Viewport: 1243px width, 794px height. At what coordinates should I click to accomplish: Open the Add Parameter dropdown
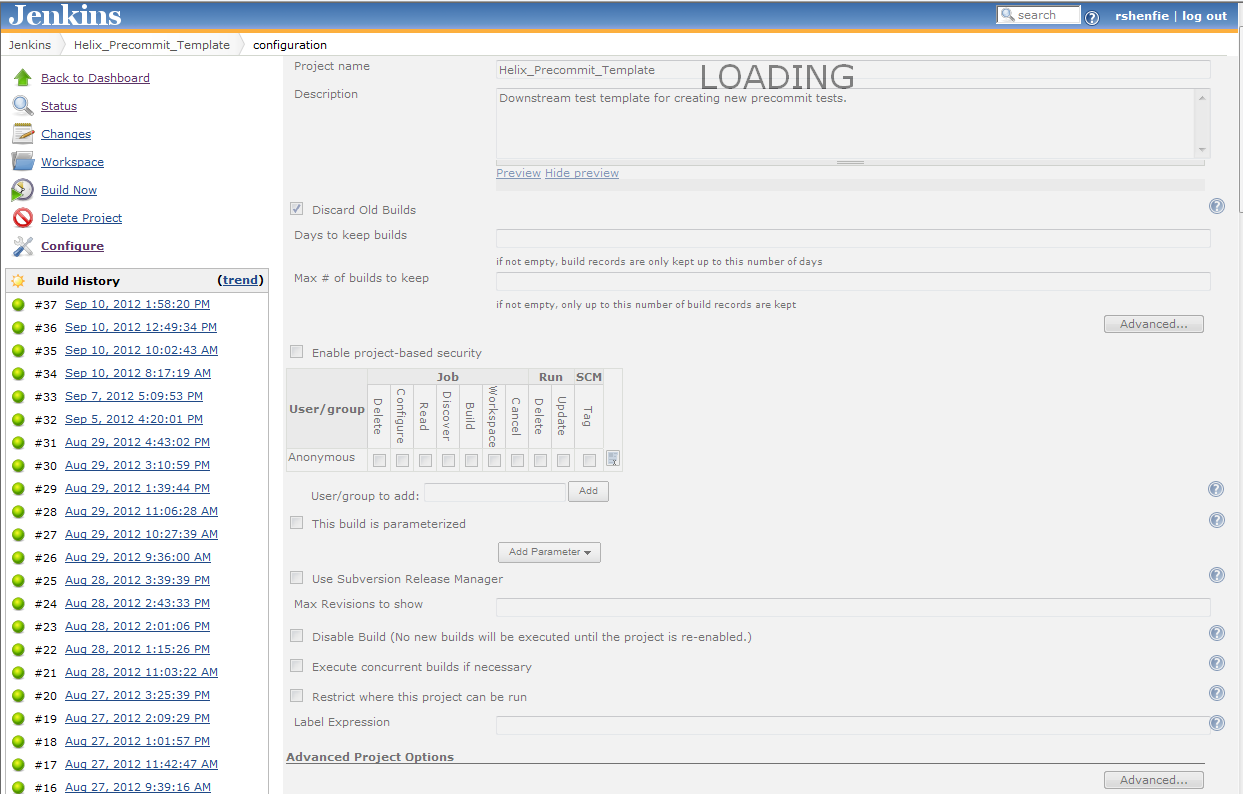[x=549, y=552]
